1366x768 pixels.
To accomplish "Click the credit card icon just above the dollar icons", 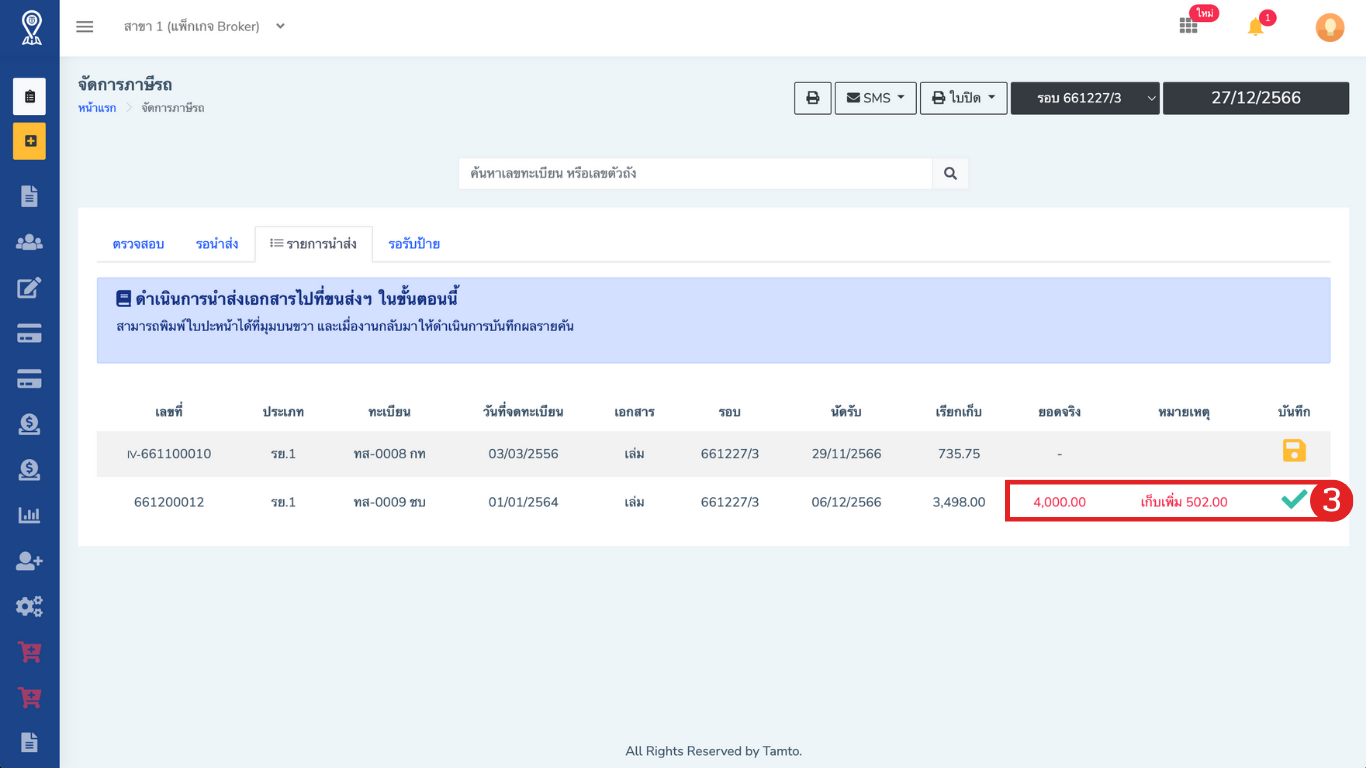I will [x=30, y=379].
